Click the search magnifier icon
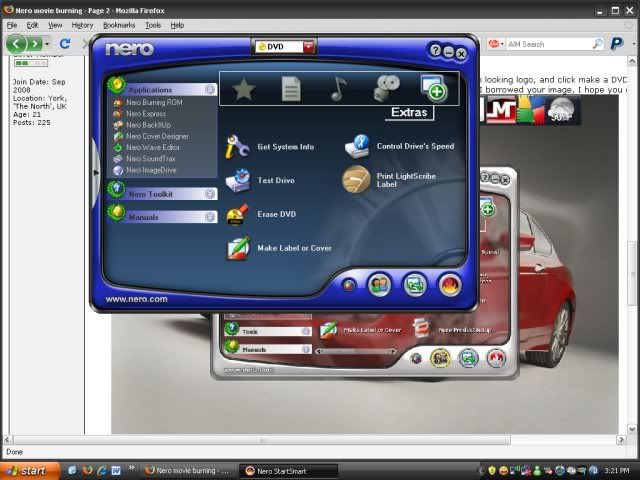This screenshot has height=480, width=640. (x=597, y=44)
